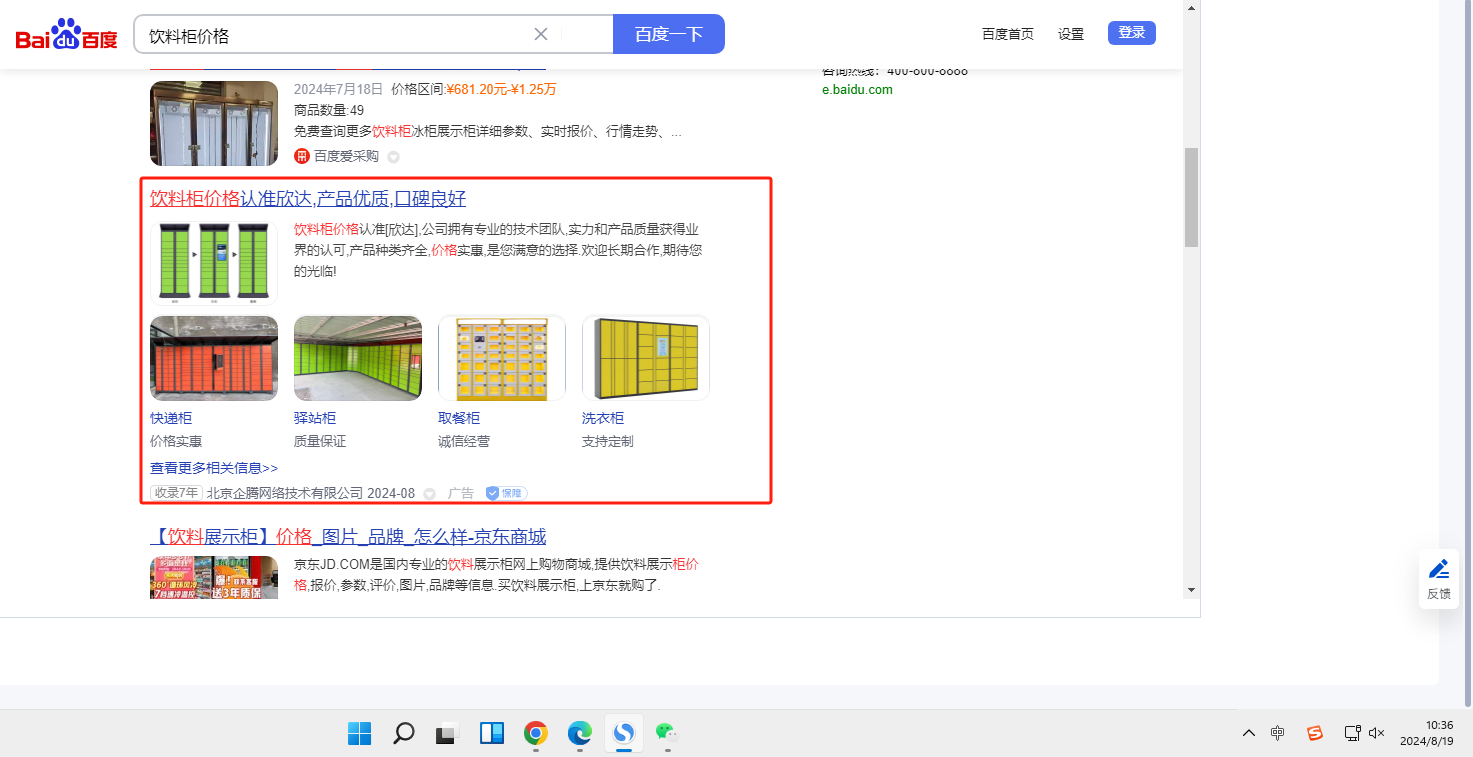This screenshot has width=1473, height=757.
Task: Click the blue 保障 shield badge
Action: [x=506, y=493]
